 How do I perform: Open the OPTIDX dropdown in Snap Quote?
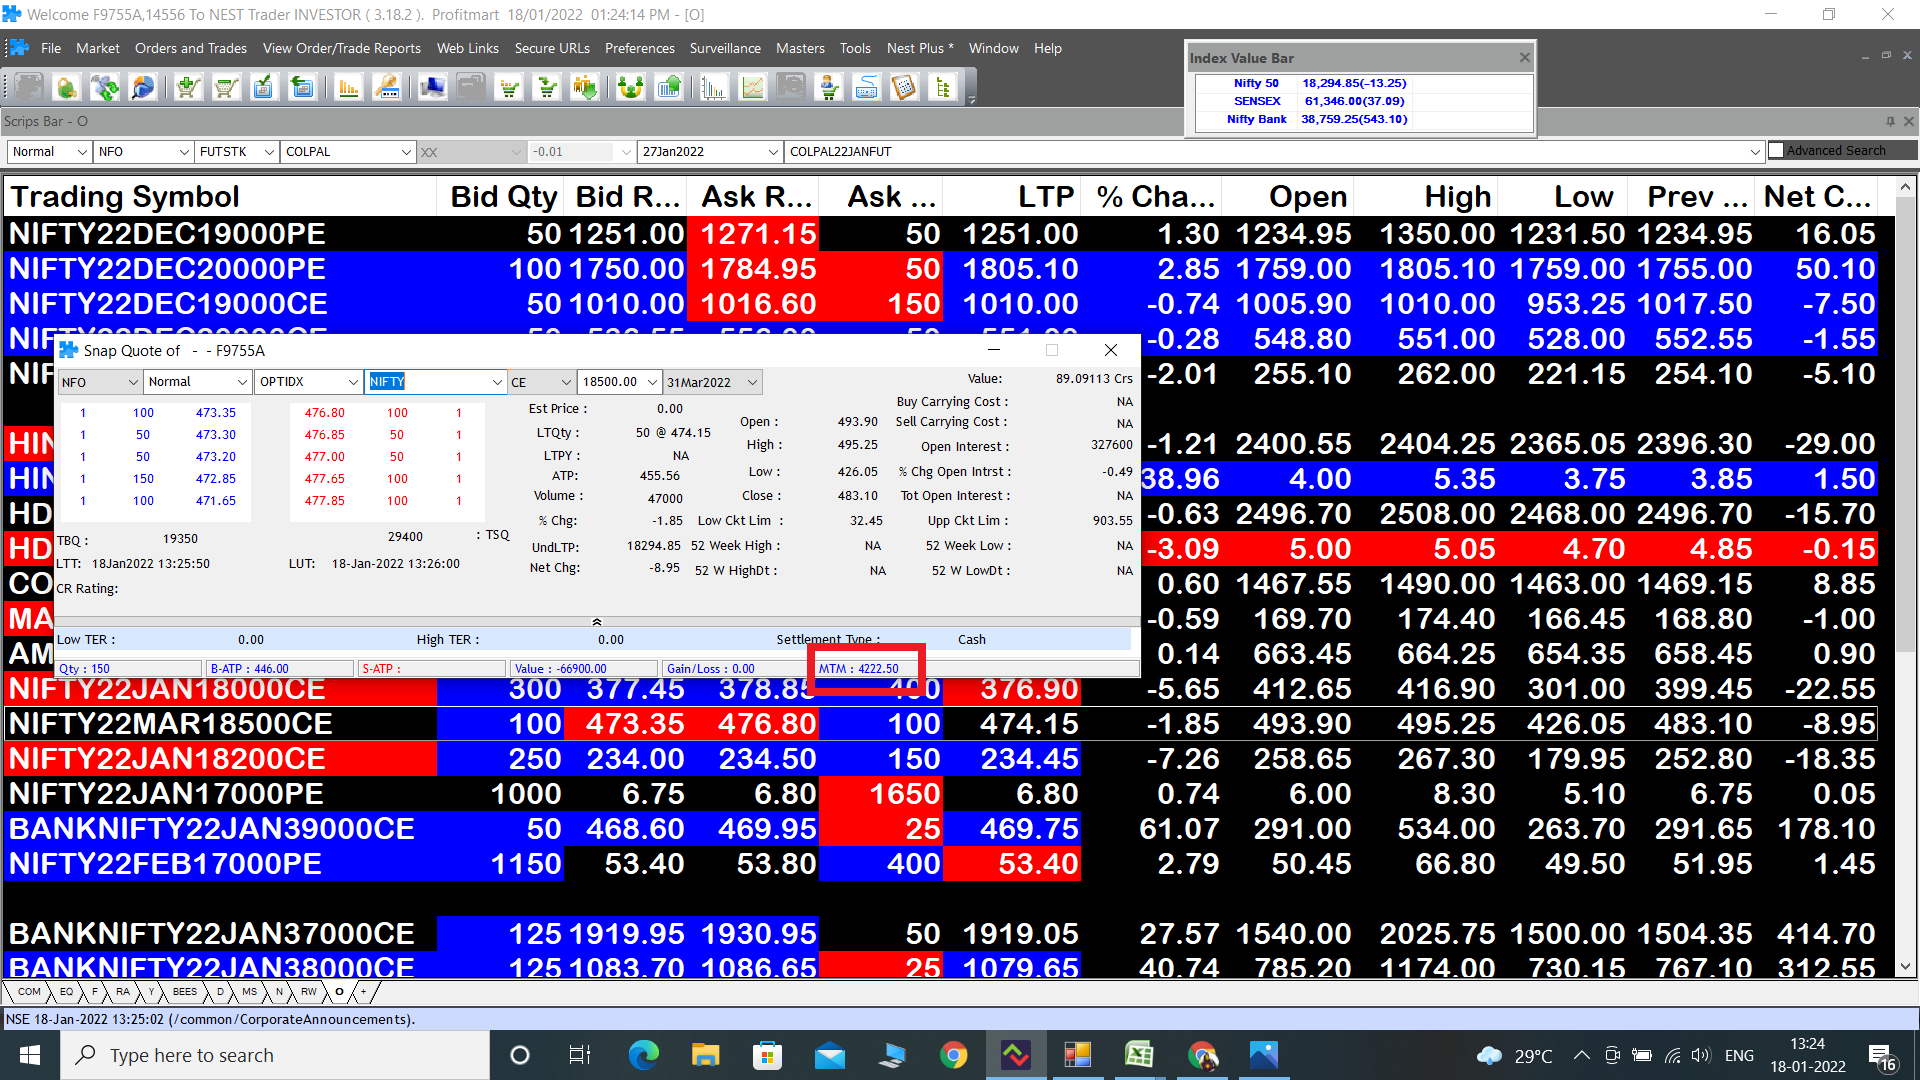click(x=353, y=382)
